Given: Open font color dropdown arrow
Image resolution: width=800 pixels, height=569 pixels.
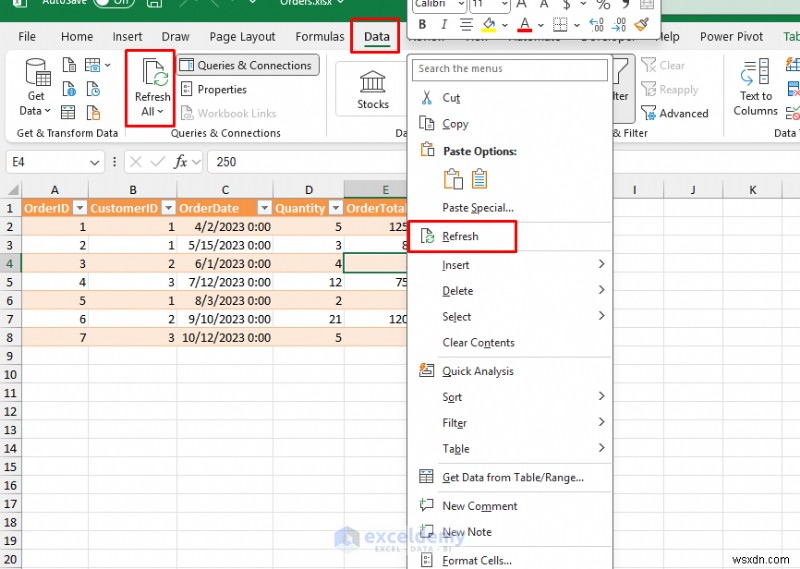Looking at the screenshot, I should [540, 24].
